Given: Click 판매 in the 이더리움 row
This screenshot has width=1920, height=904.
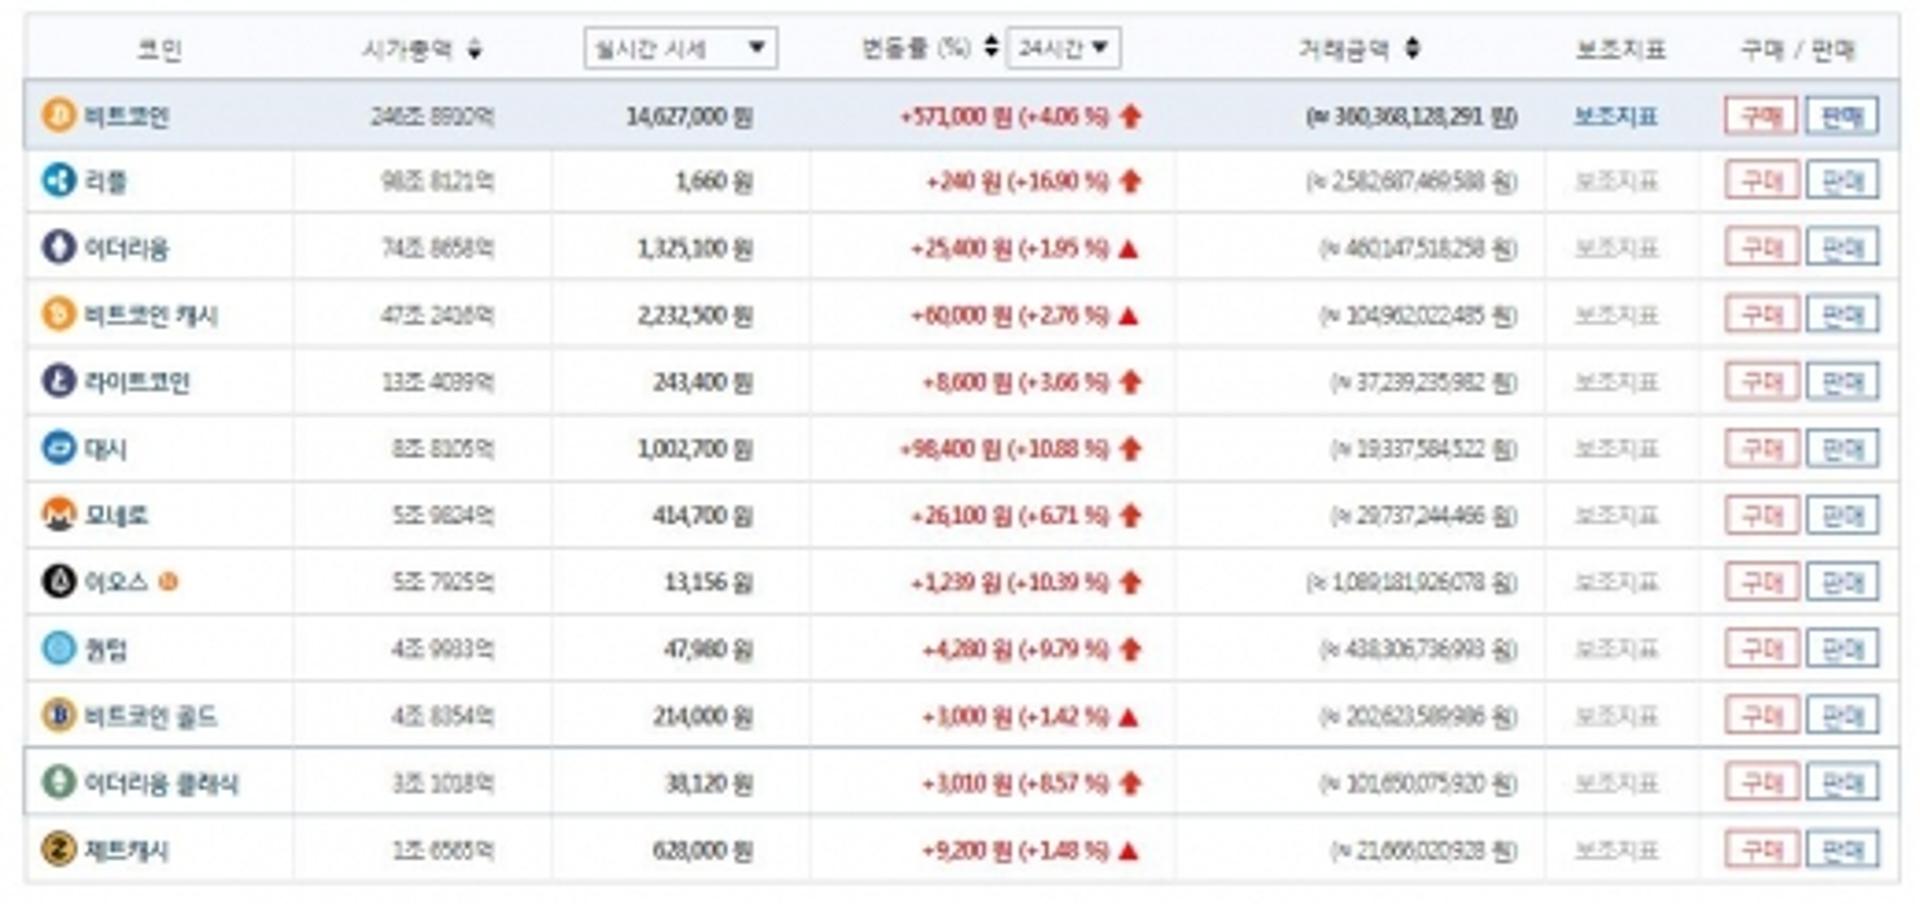Looking at the screenshot, I should pyautogui.click(x=1842, y=247).
